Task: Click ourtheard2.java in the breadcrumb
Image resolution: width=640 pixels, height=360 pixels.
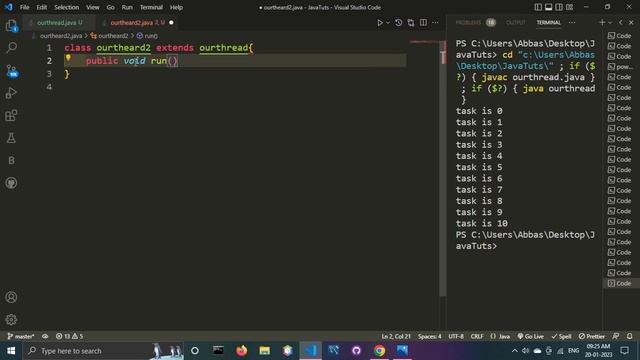Action: (61, 36)
